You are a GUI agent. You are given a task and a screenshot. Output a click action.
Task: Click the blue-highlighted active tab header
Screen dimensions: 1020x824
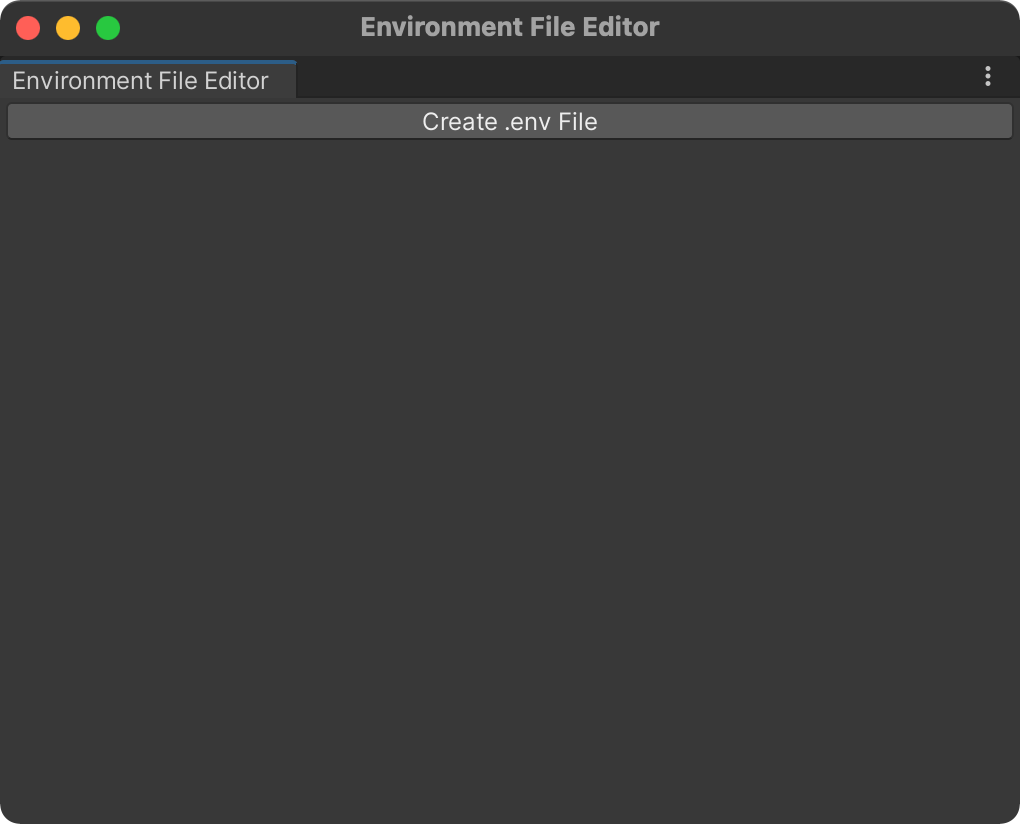pyautogui.click(x=148, y=80)
